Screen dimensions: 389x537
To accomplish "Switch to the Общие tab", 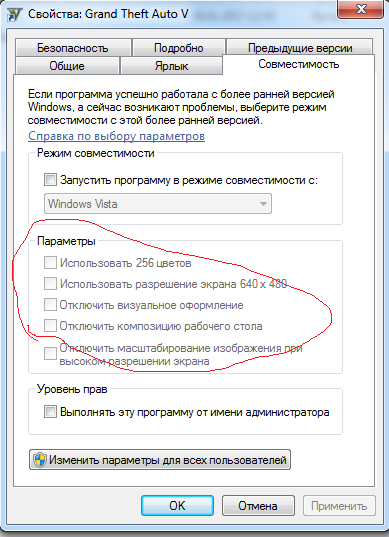I will tap(67, 66).
